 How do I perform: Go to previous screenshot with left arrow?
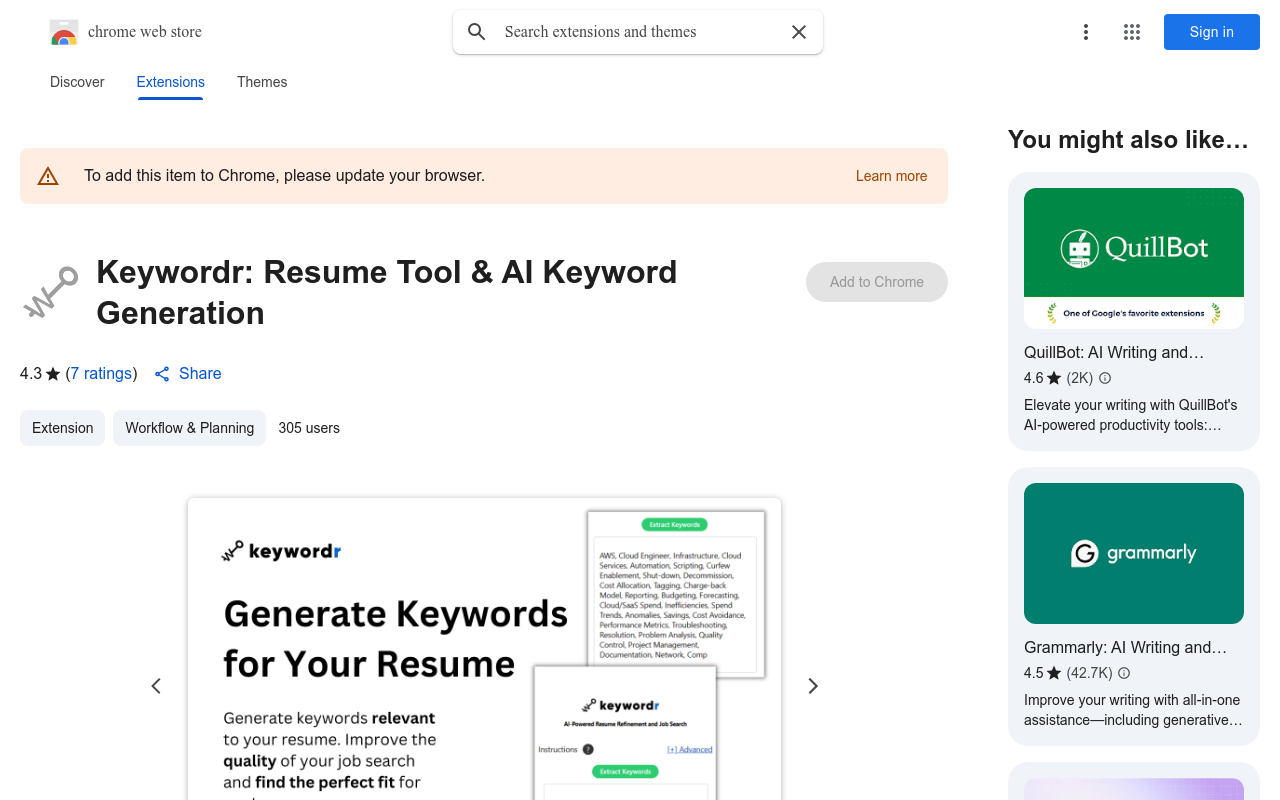156,686
